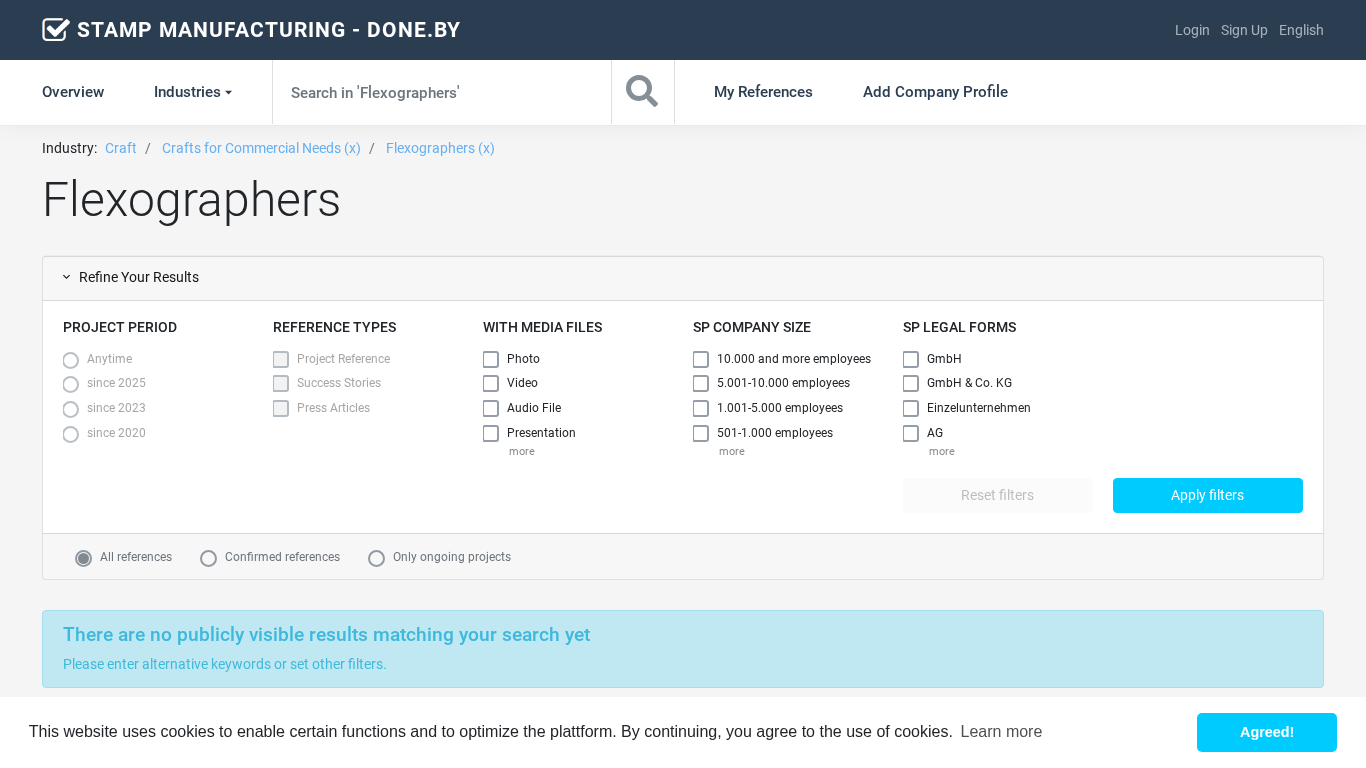Check the Photo media filter

click(x=491, y=359)
